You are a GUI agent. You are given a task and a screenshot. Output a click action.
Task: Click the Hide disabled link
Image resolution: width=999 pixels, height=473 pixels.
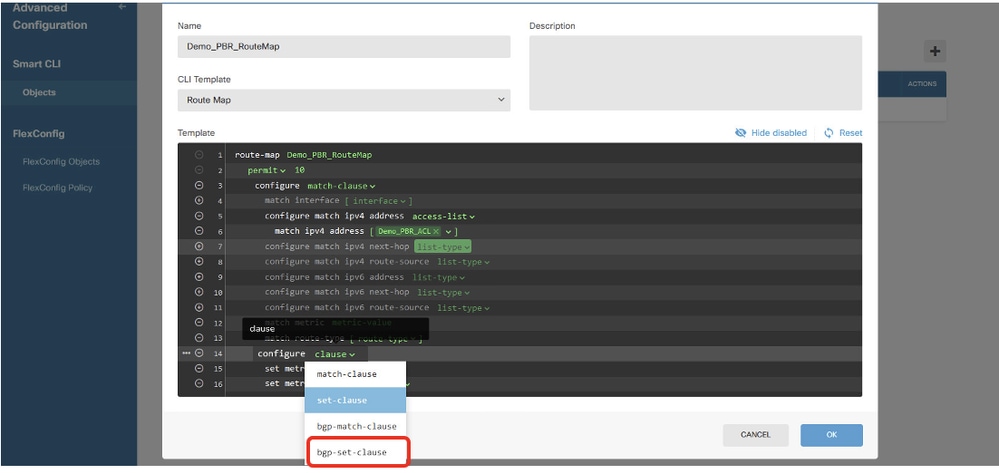click(x=779, y=133)
